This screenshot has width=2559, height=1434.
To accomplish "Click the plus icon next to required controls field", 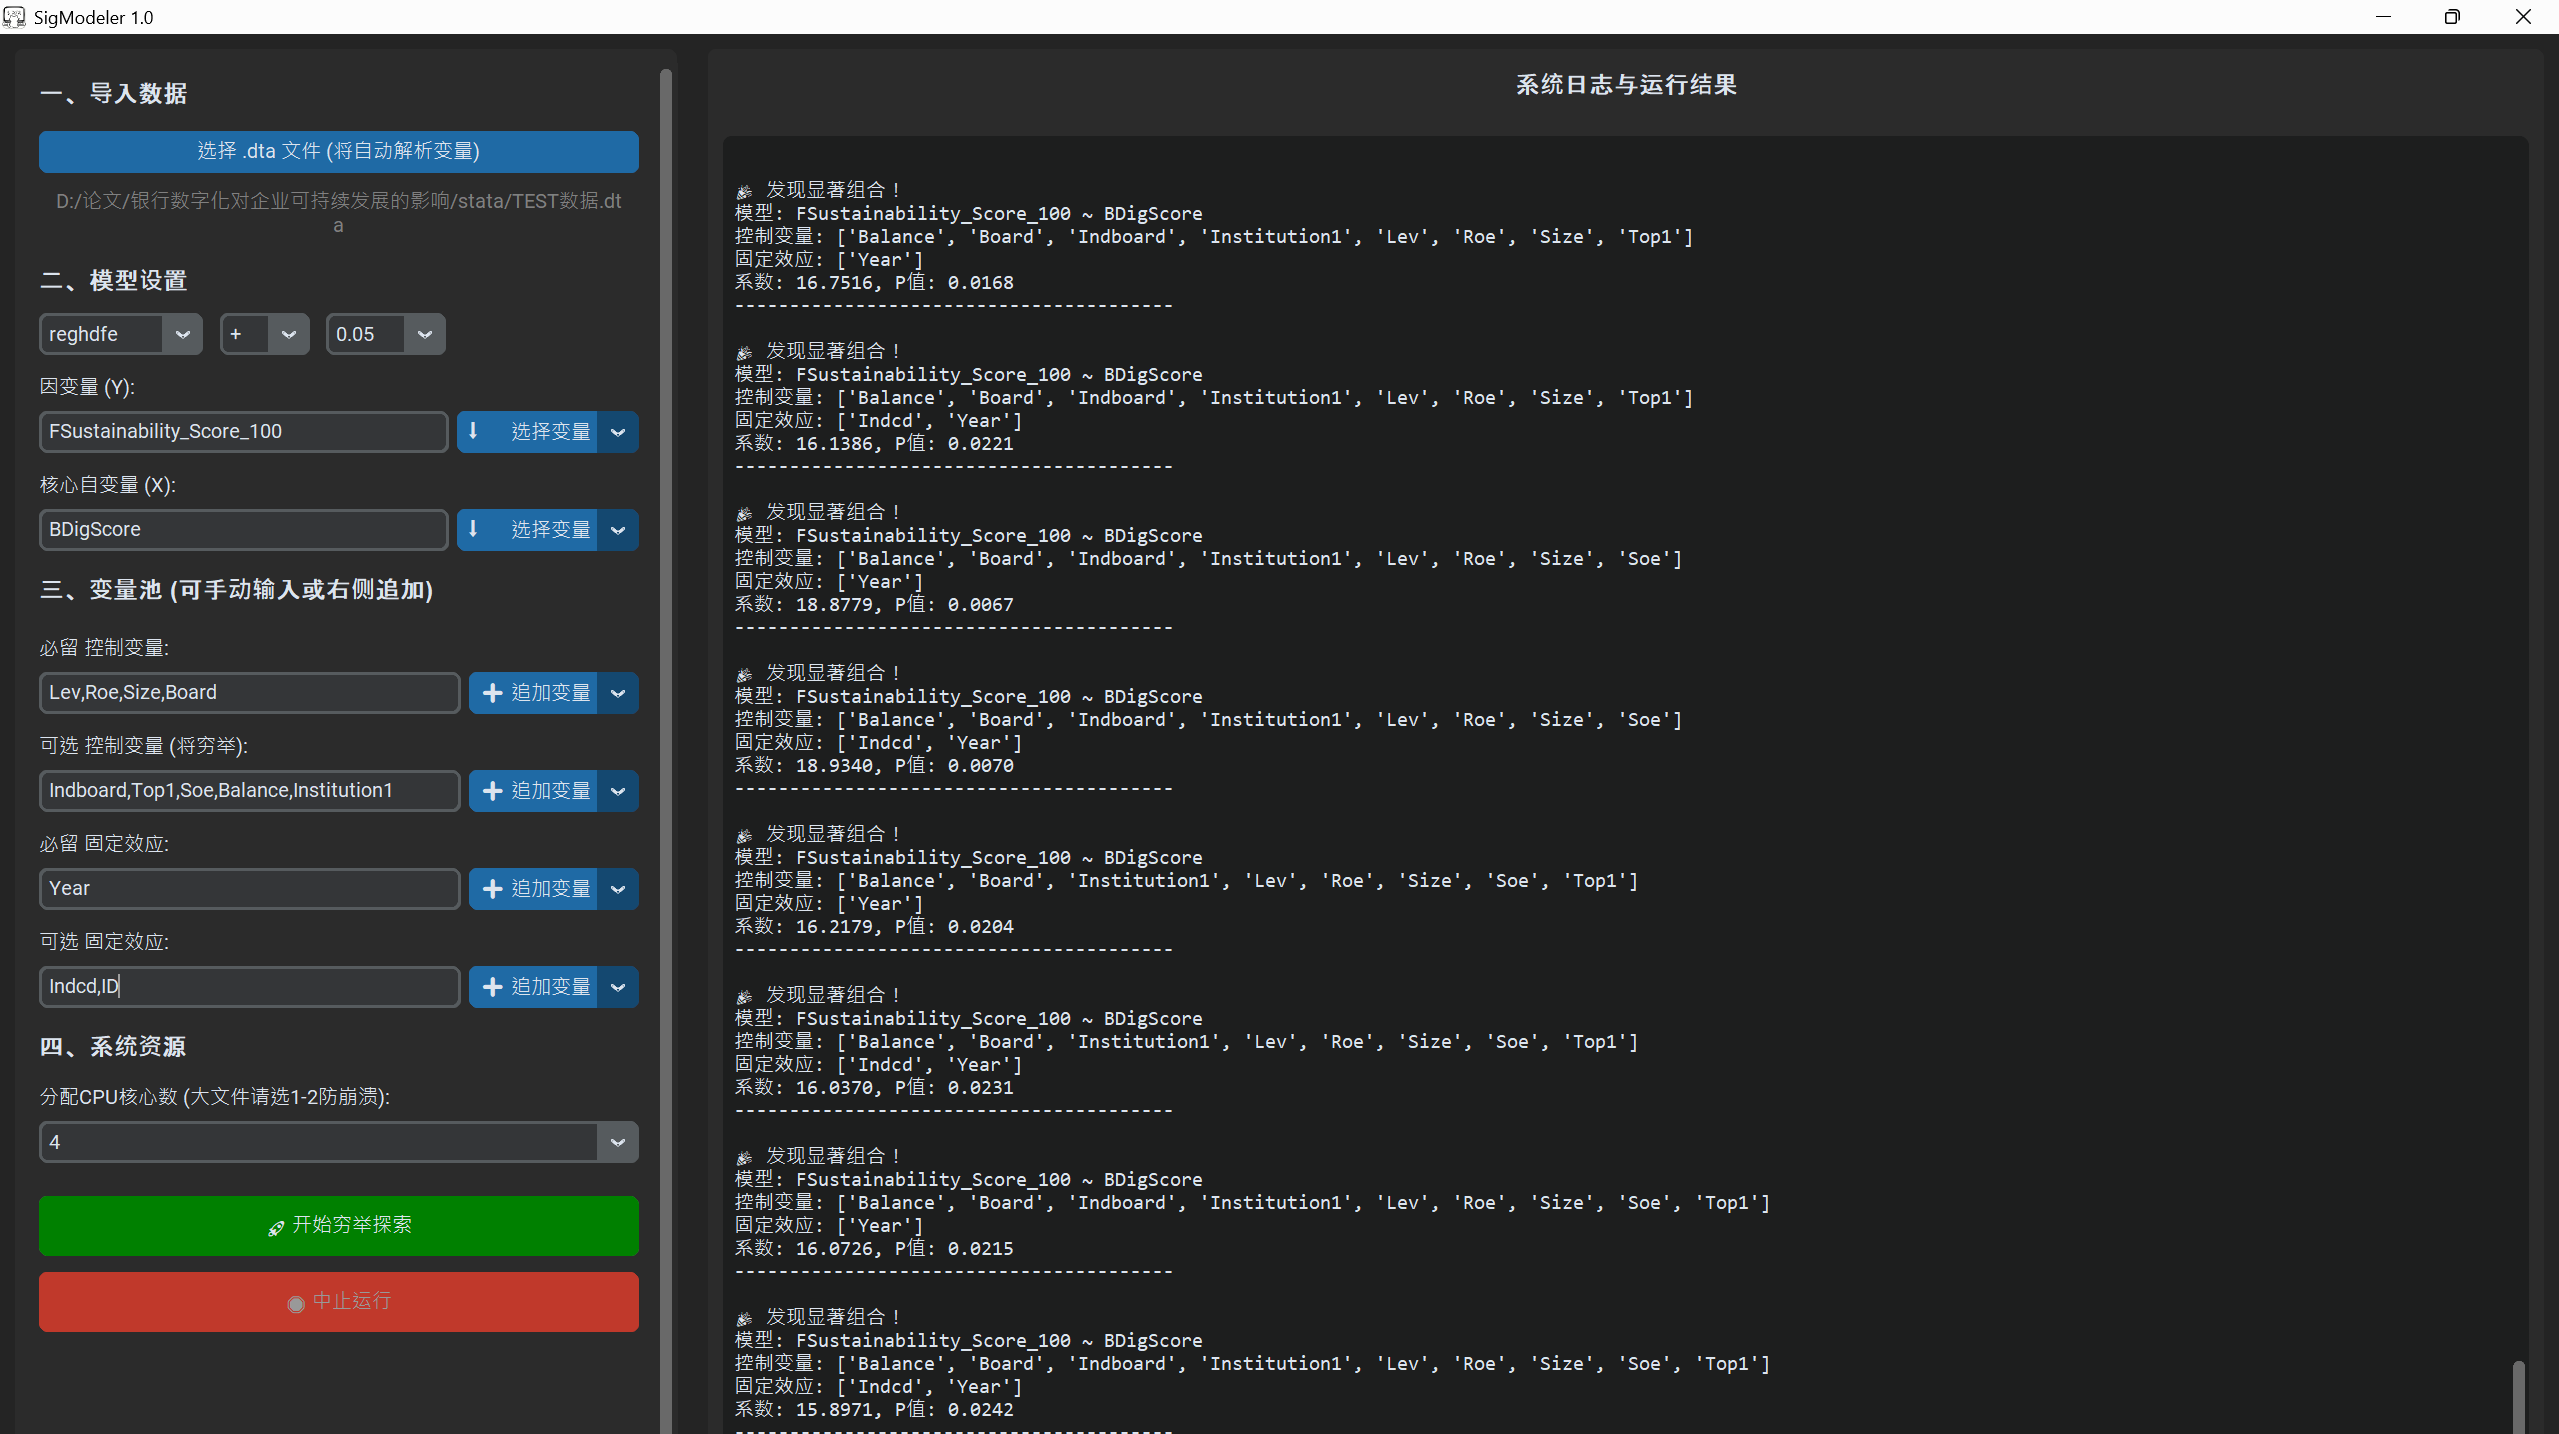I will [492, 693].
